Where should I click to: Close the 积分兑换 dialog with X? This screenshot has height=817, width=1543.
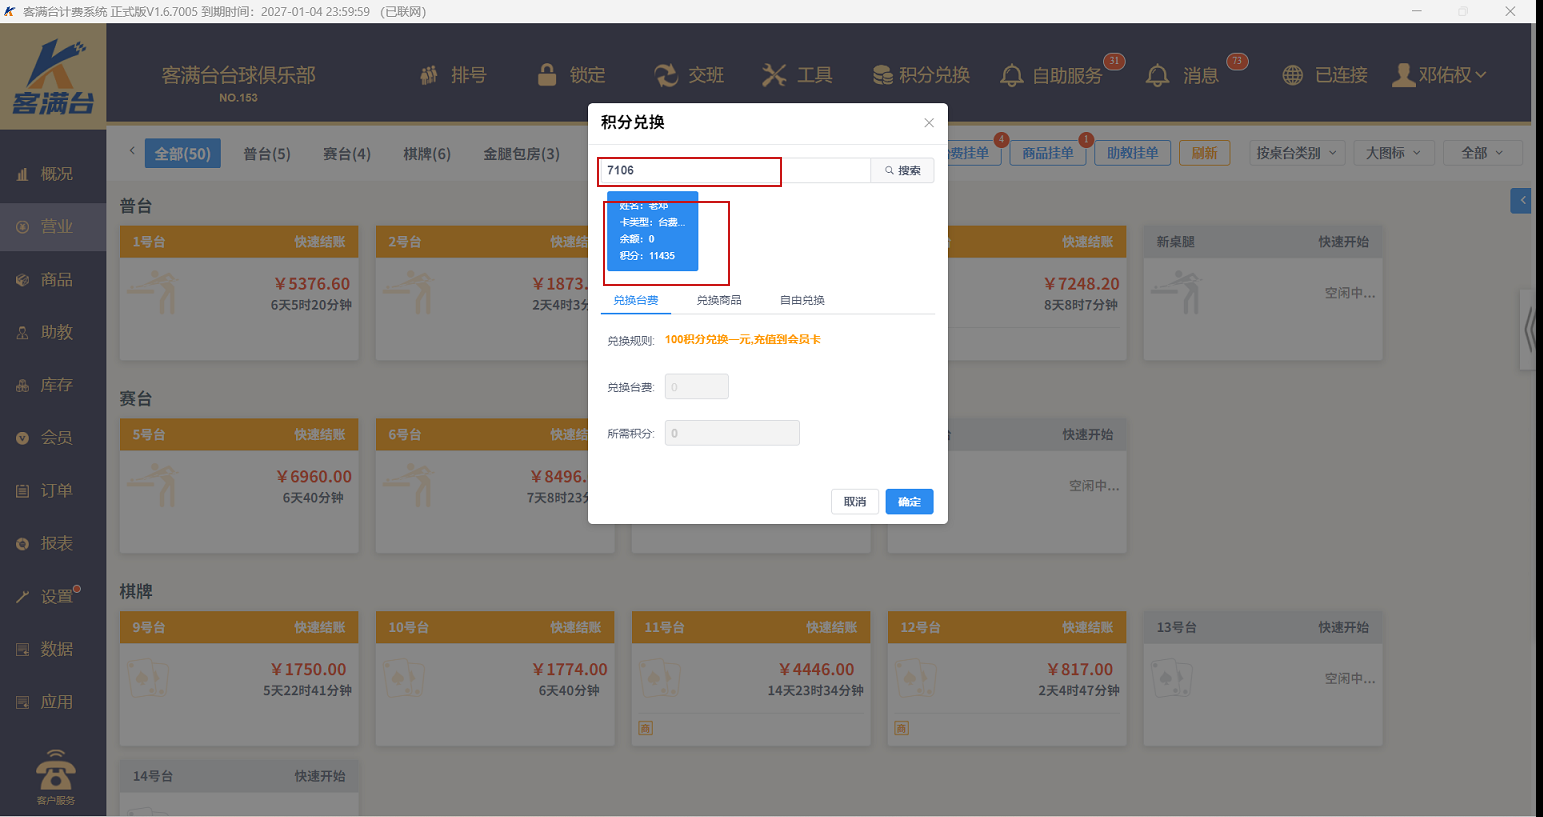point(929,123)
